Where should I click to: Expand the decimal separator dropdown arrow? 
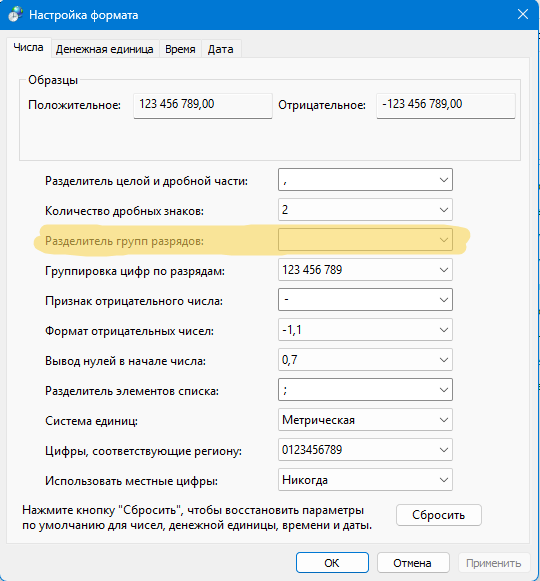point(443,180)
